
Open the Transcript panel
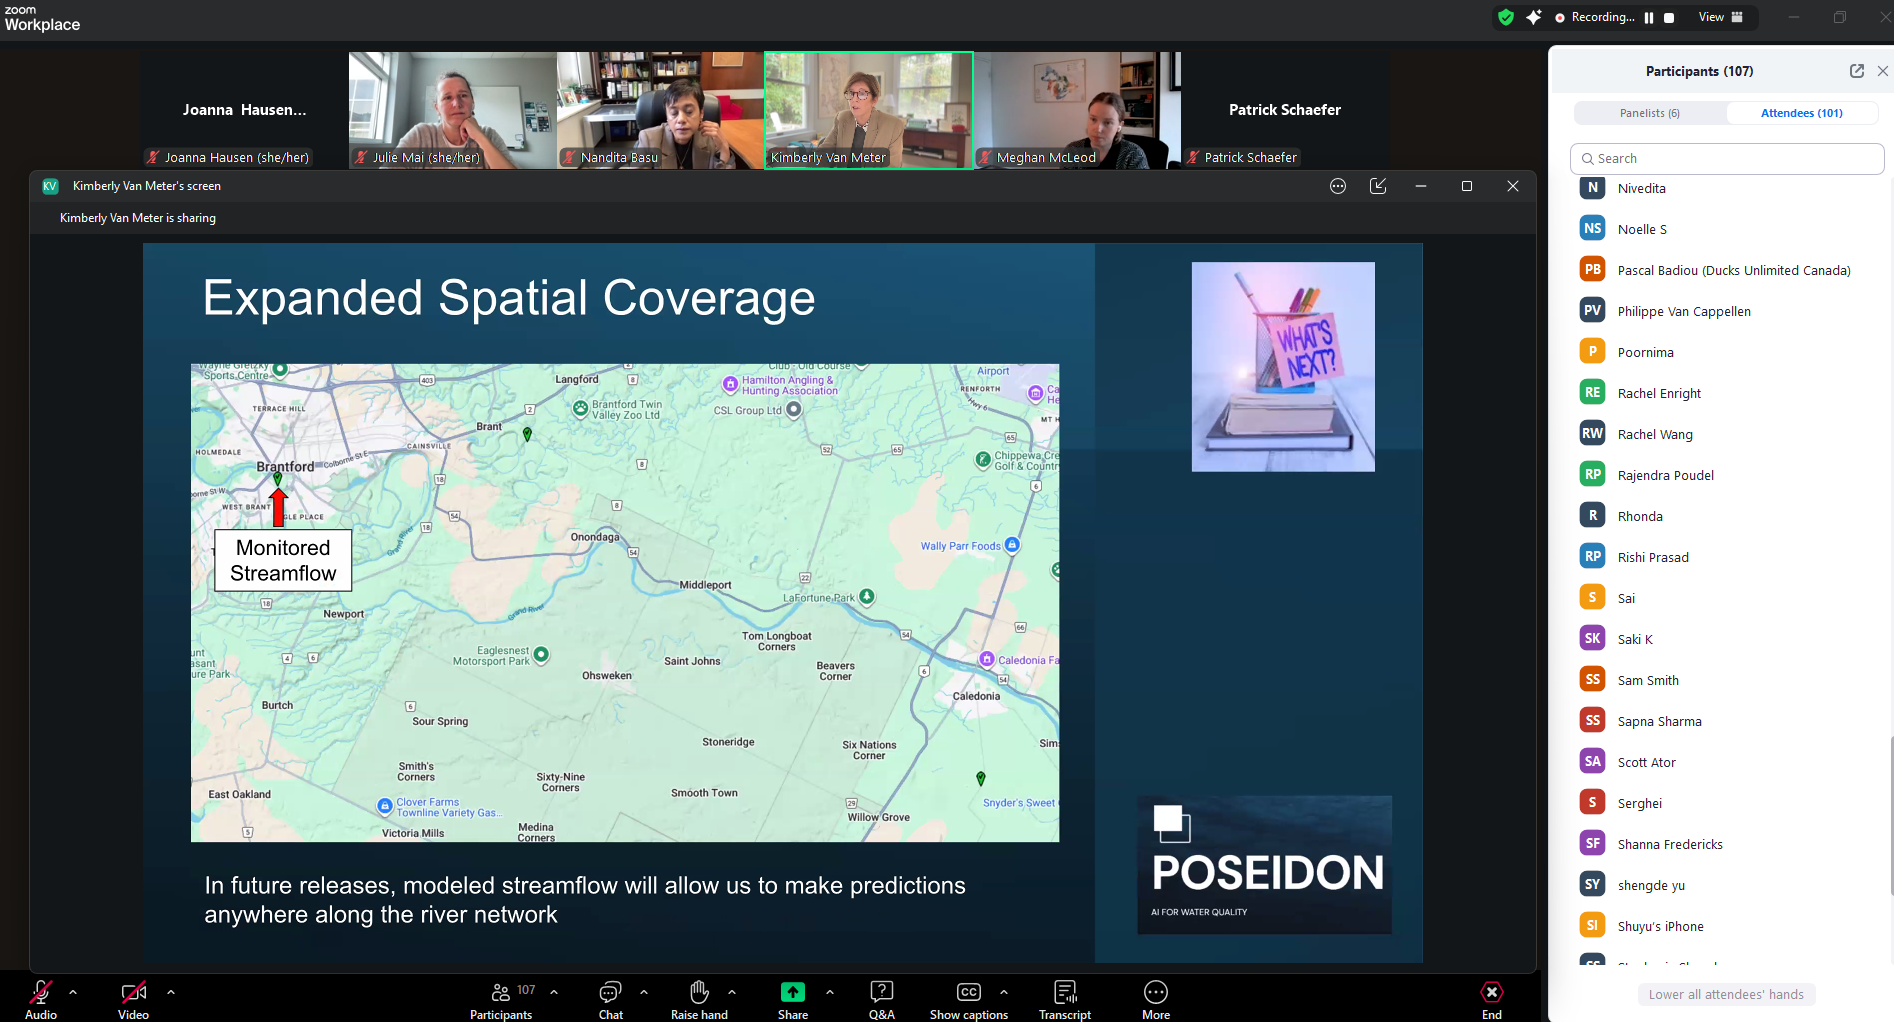coord(1064,992)
